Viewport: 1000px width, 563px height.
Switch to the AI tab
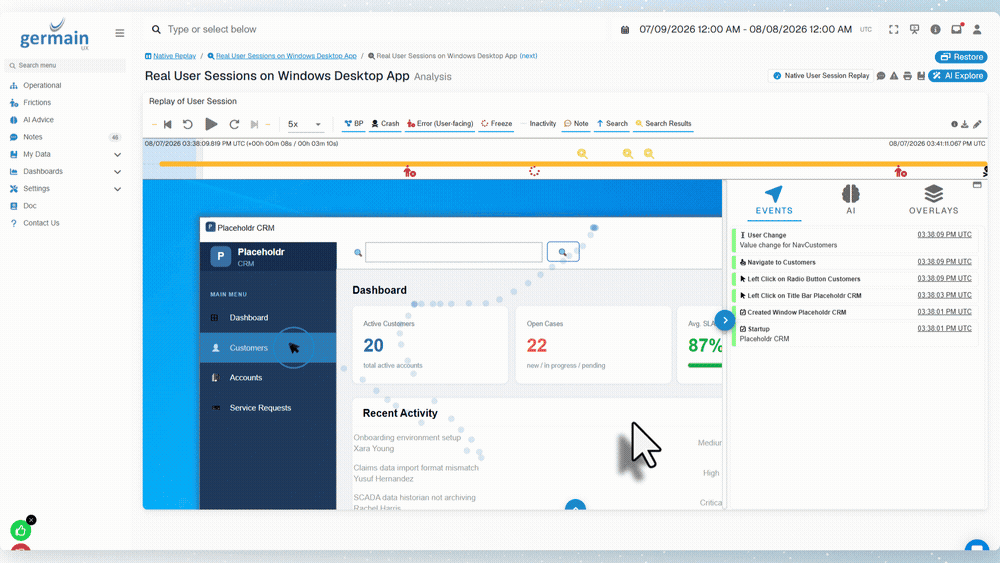pyautogui.click(x=851, y=200)
